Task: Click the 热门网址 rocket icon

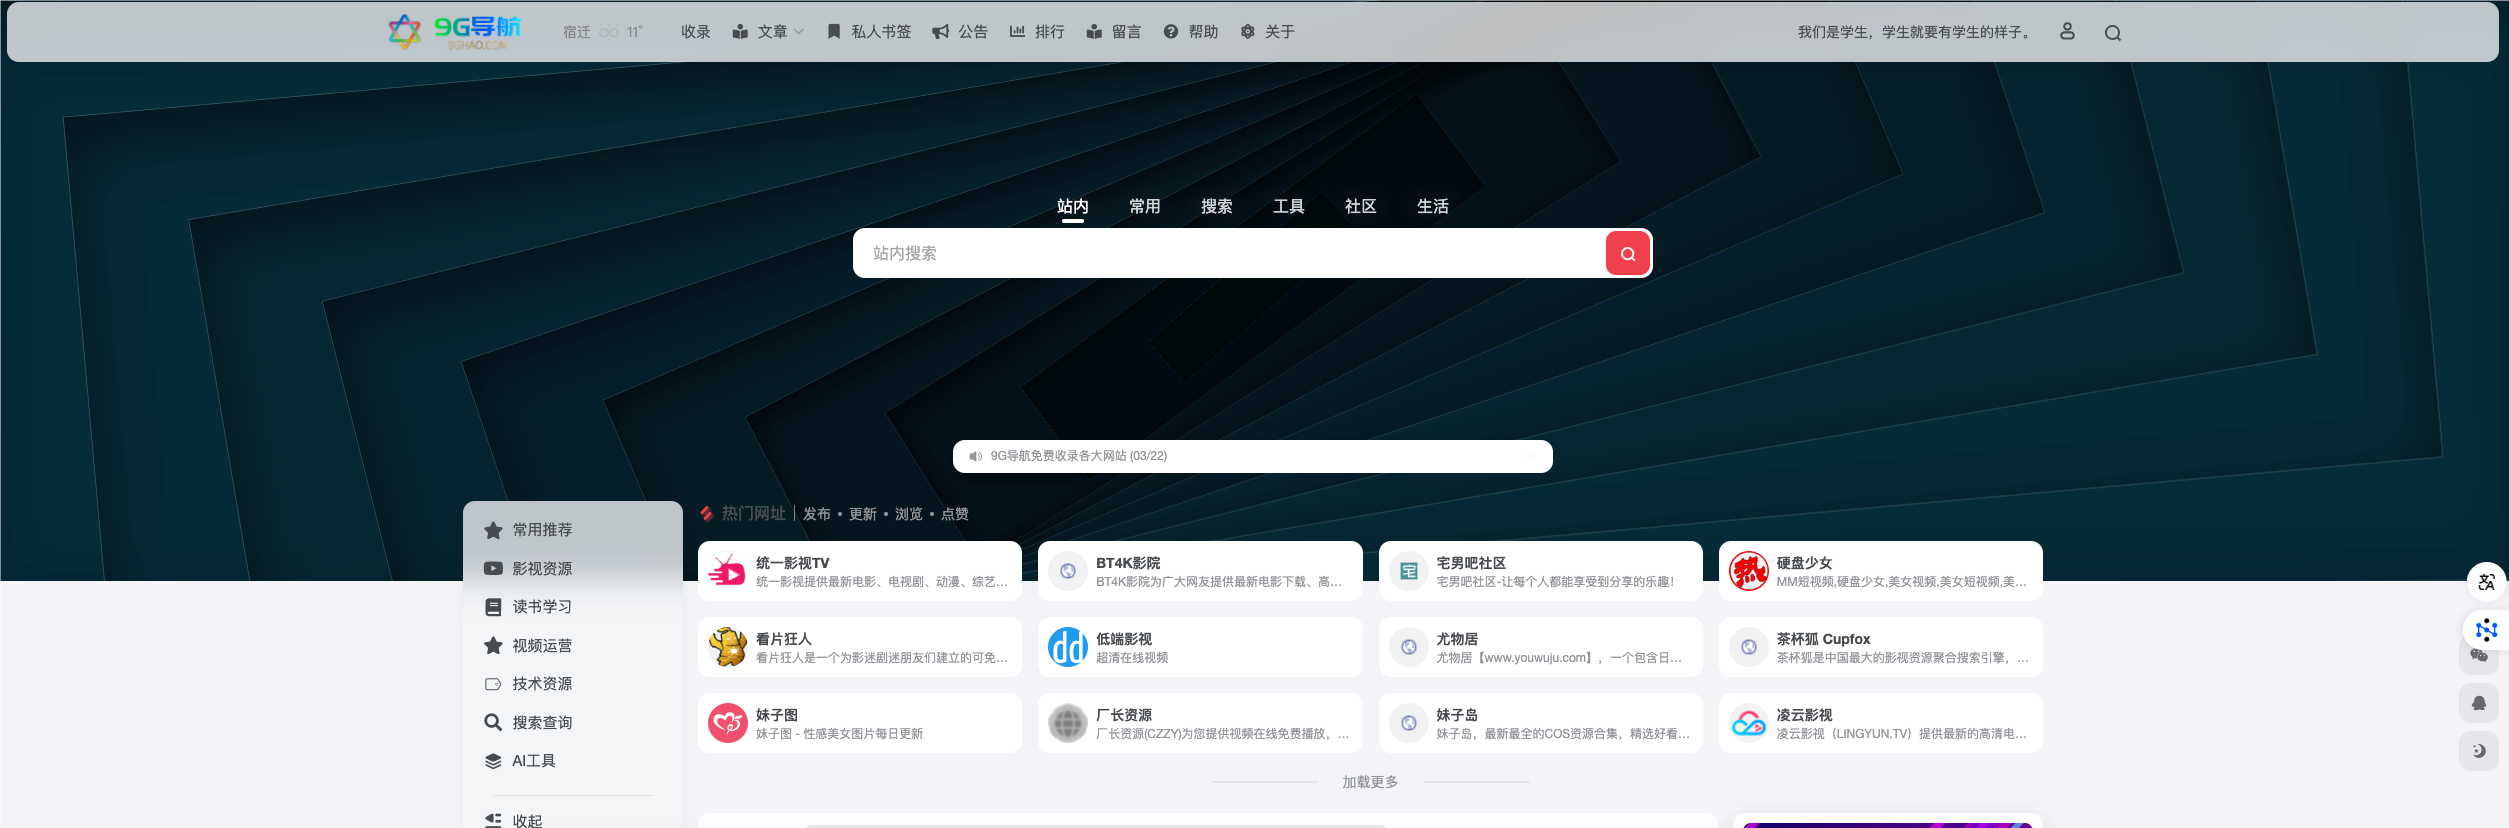Action: click(x=706, y=513)
